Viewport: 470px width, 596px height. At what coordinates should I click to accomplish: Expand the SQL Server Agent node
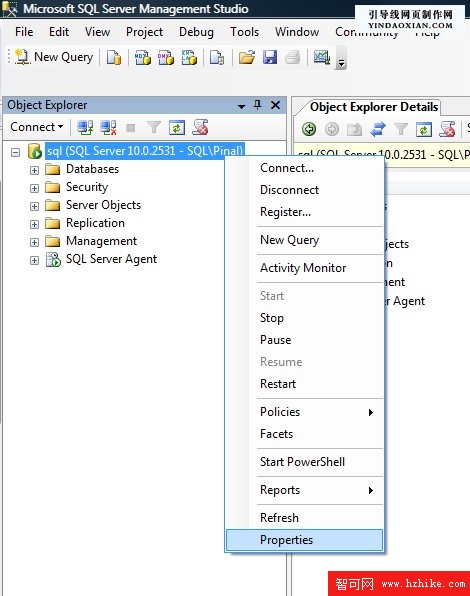(x=34, y=260)
